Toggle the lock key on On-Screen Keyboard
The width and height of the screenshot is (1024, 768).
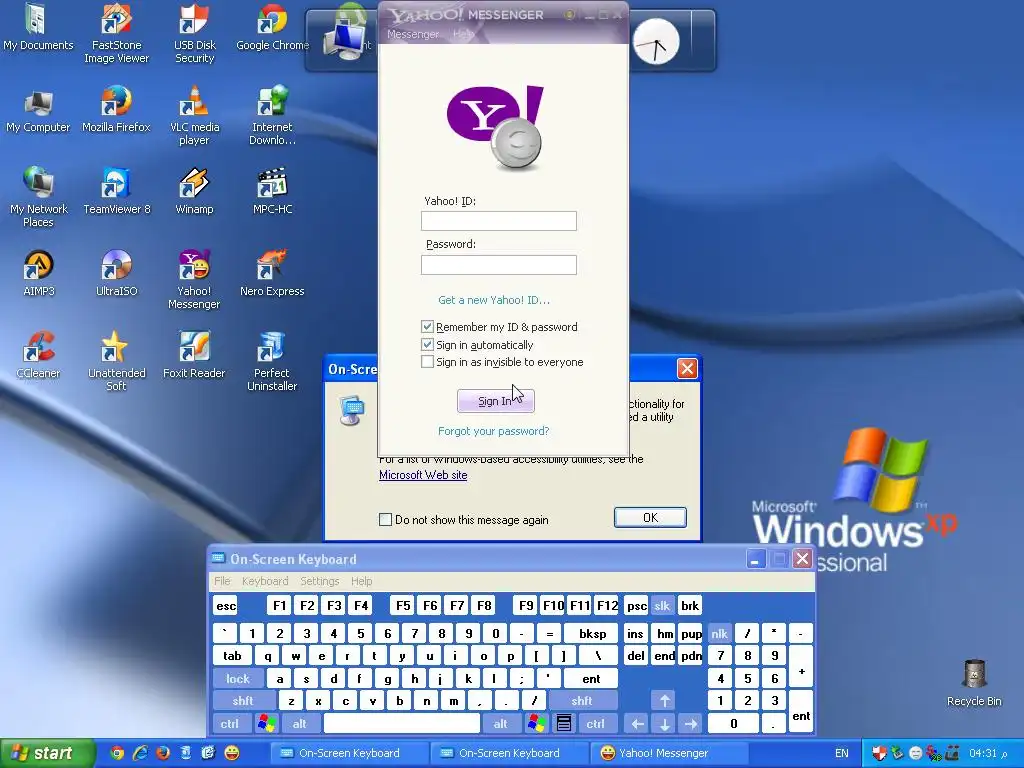[x=238, y=679]
